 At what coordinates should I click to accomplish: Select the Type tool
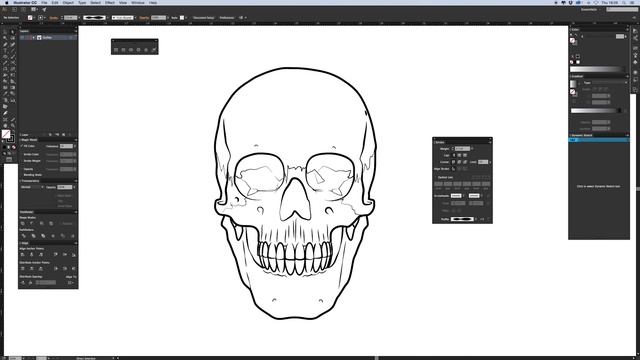[5, 51]
